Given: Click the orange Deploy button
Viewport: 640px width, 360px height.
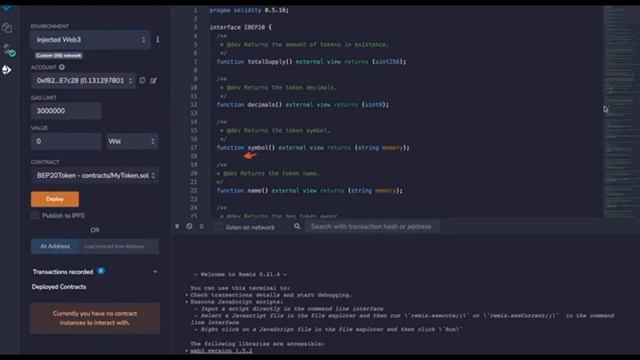Looking at the screenshot, I should coord(55,199).
